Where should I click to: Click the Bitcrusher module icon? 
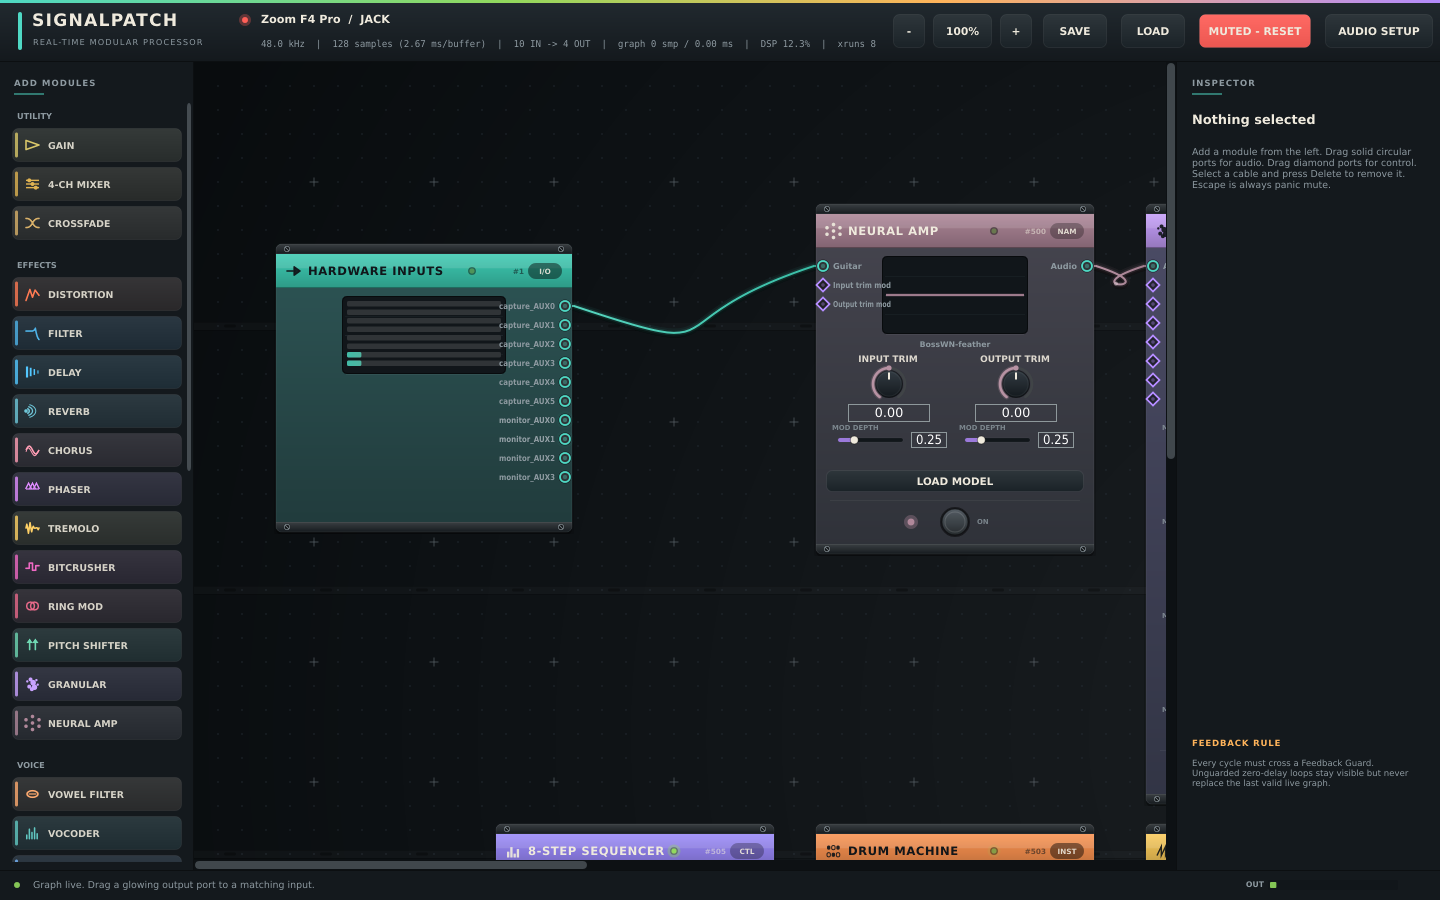pos(32,567)
